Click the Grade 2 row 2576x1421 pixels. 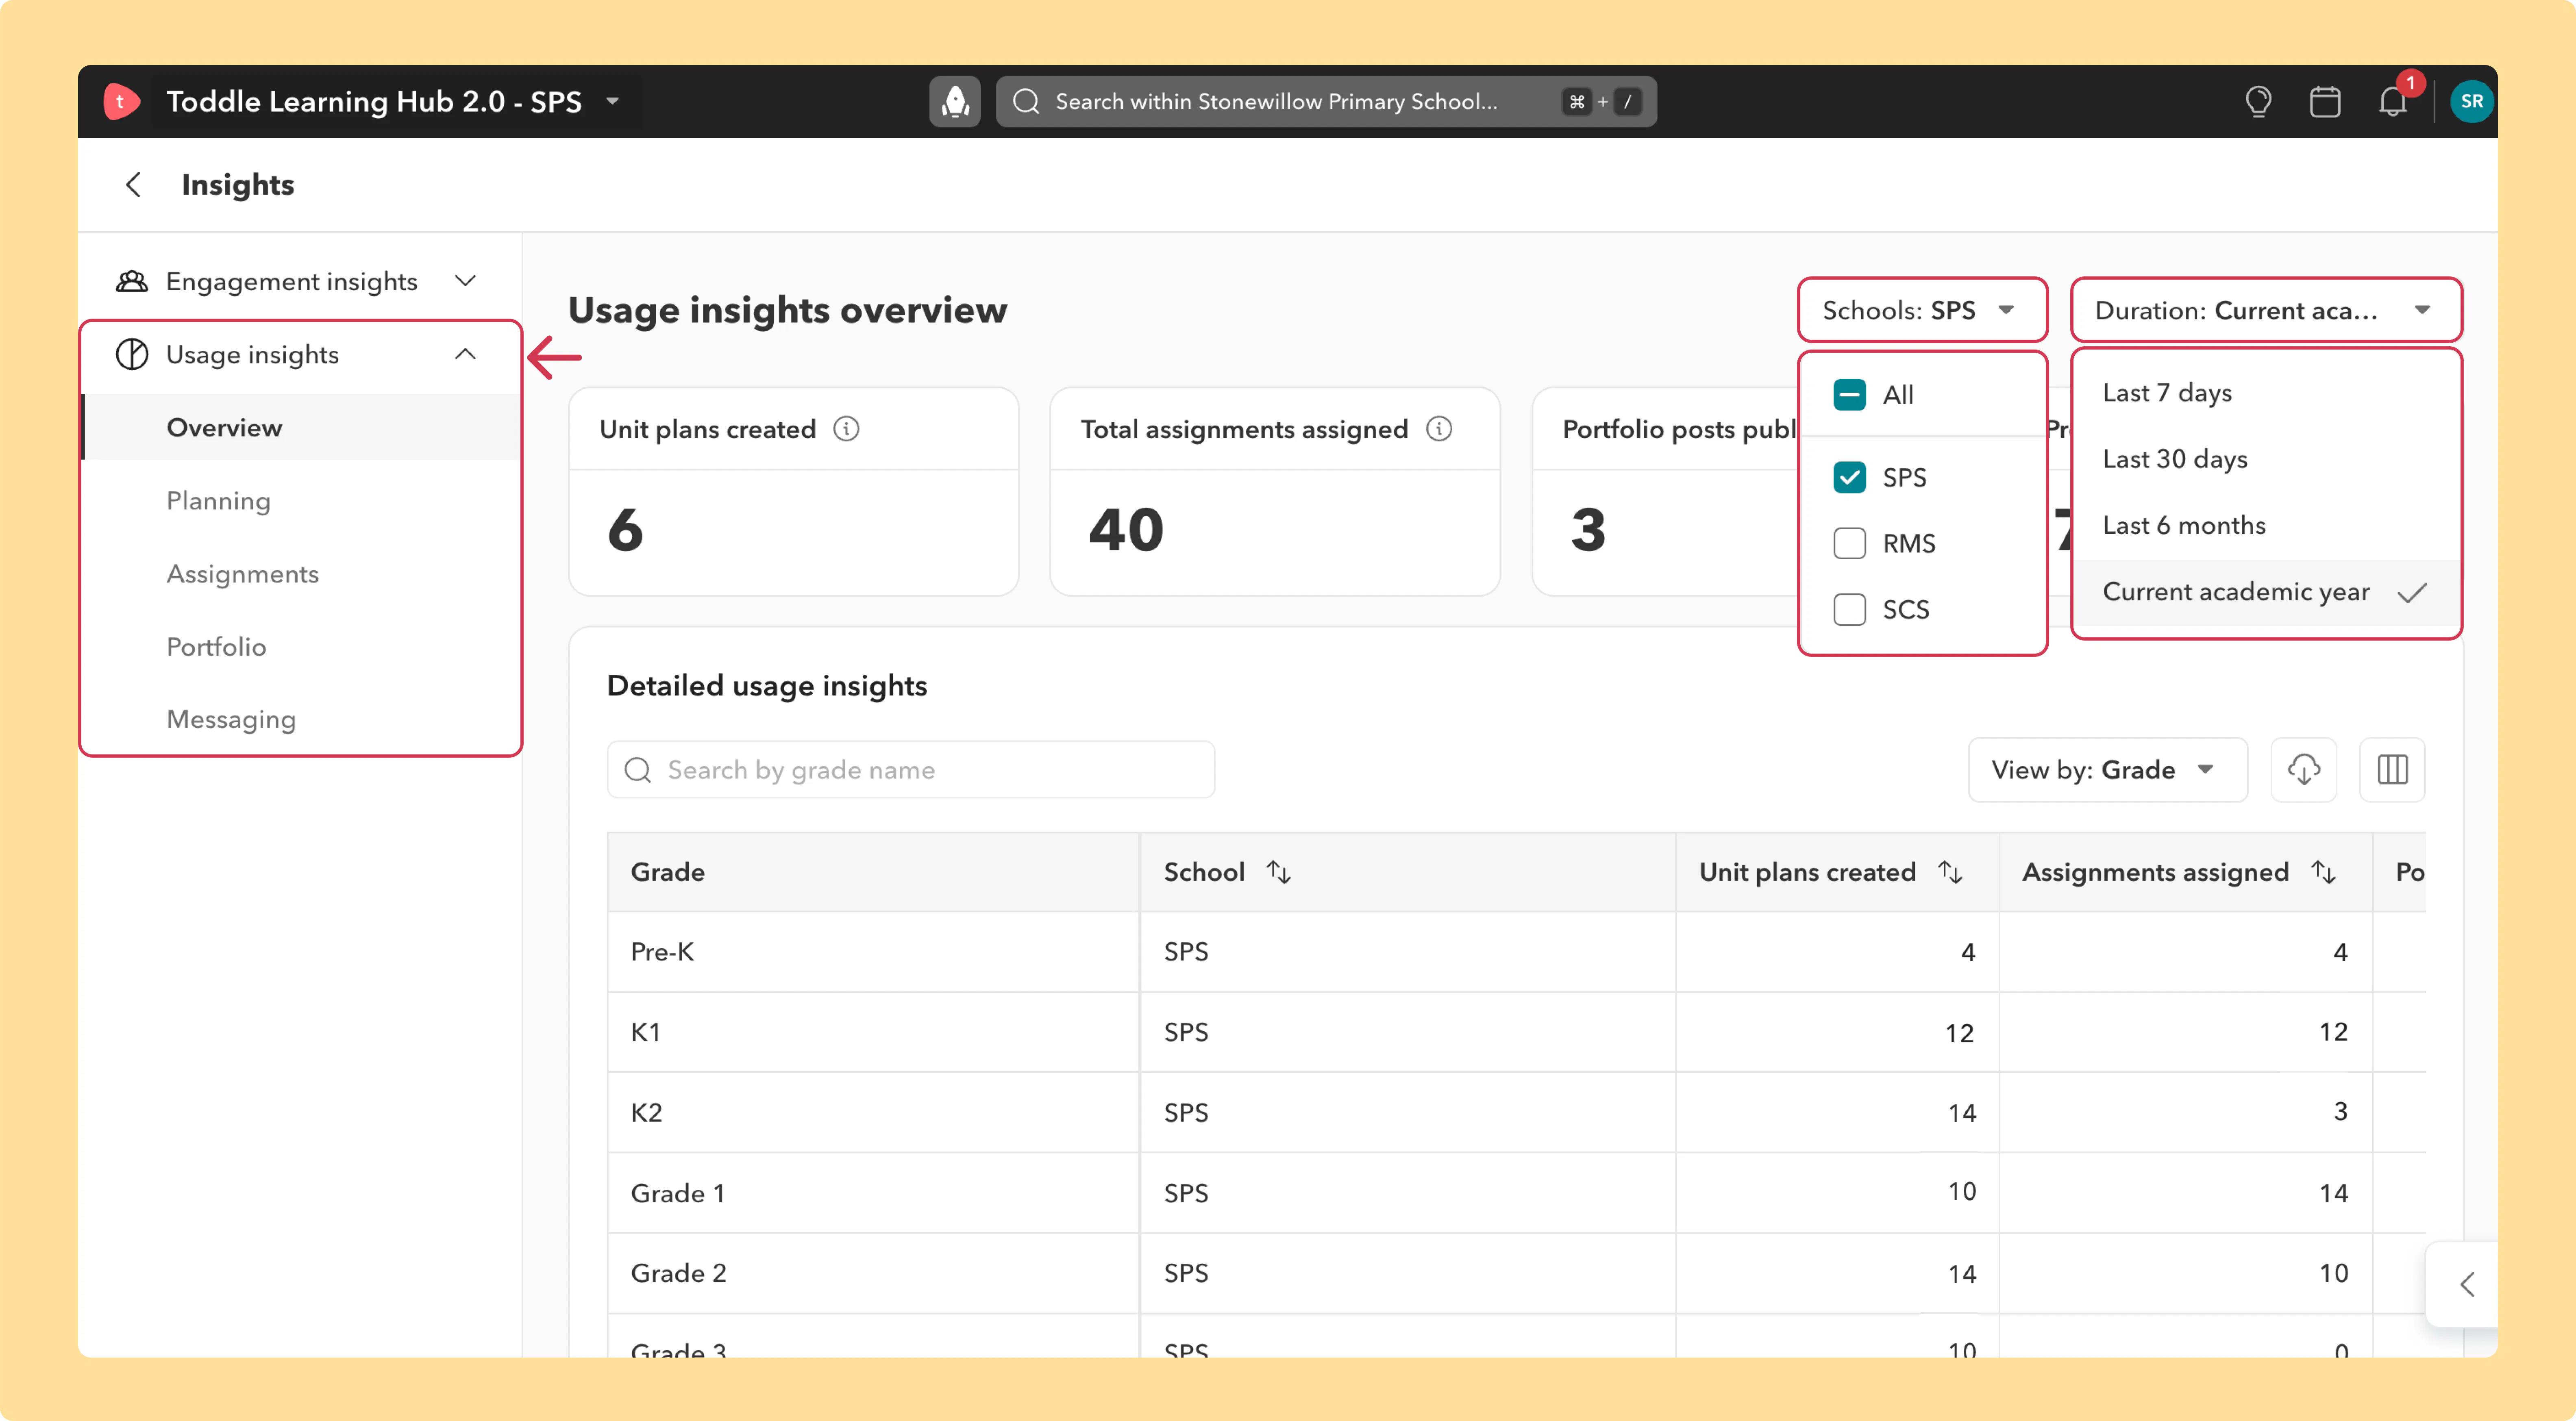1516,1273
